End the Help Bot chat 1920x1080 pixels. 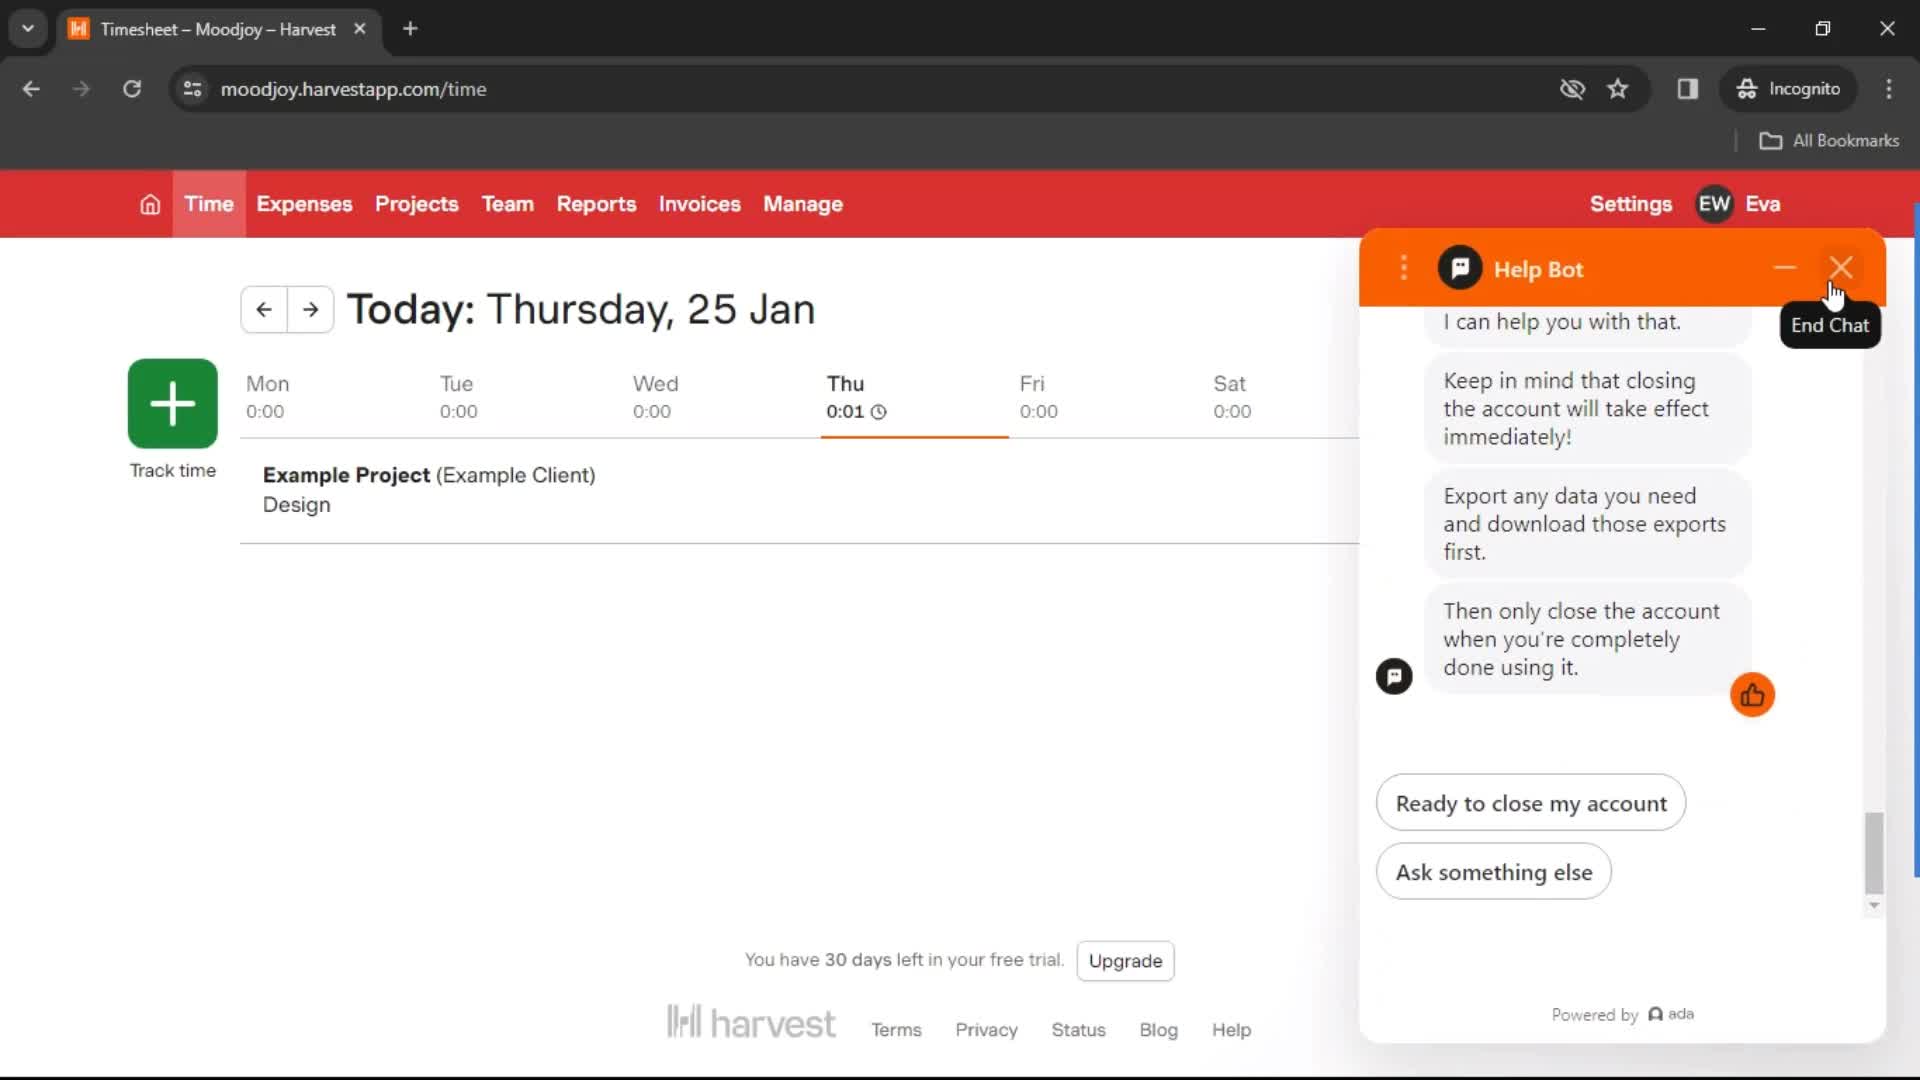1841,268
